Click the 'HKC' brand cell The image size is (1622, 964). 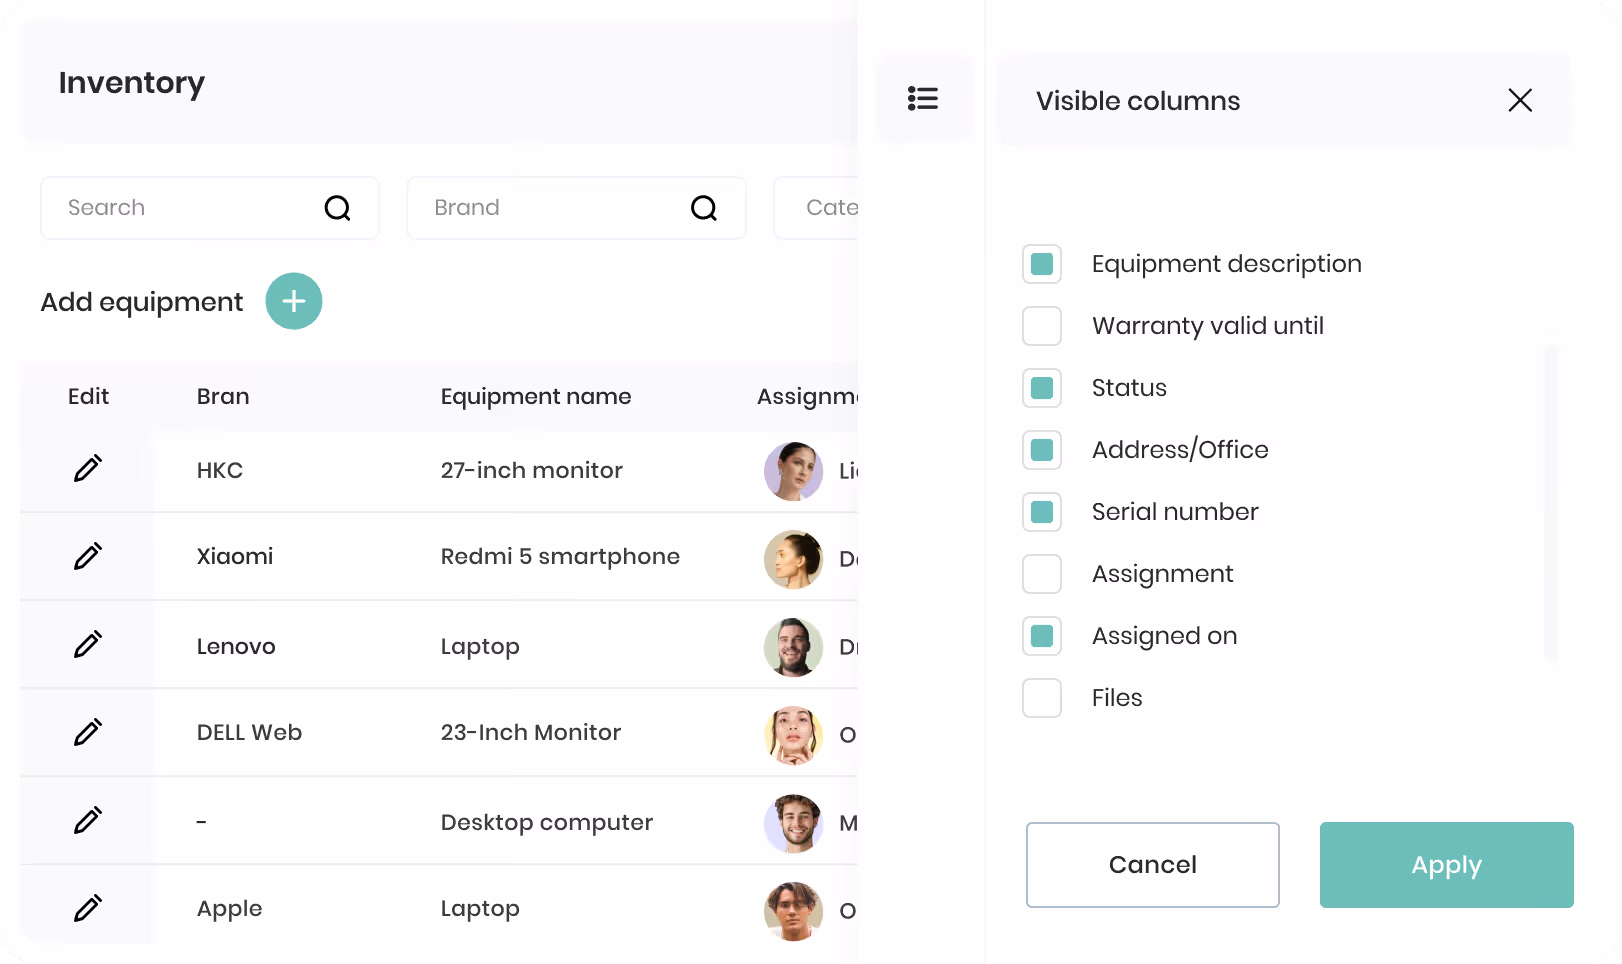point(220,470)
